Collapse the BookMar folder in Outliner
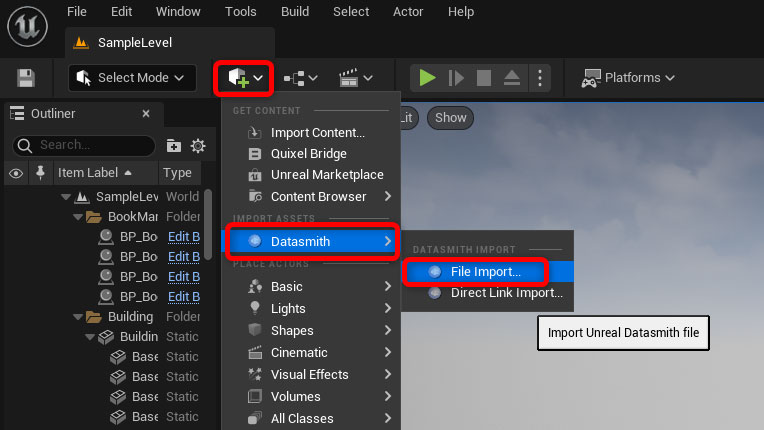This screenshot has height=430, width=764. tap(78, 217)
